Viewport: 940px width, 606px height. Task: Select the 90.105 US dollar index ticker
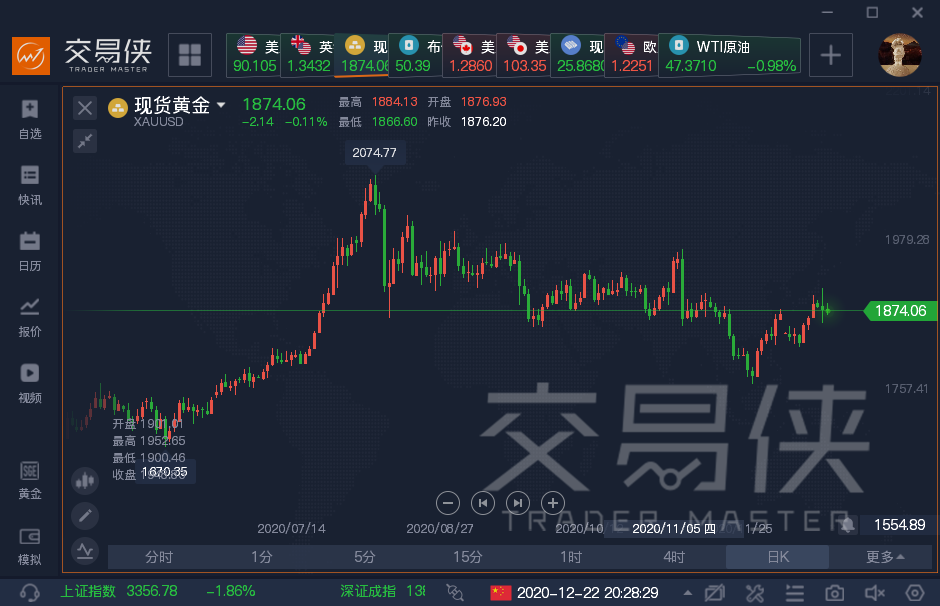(x=254, y=55)
